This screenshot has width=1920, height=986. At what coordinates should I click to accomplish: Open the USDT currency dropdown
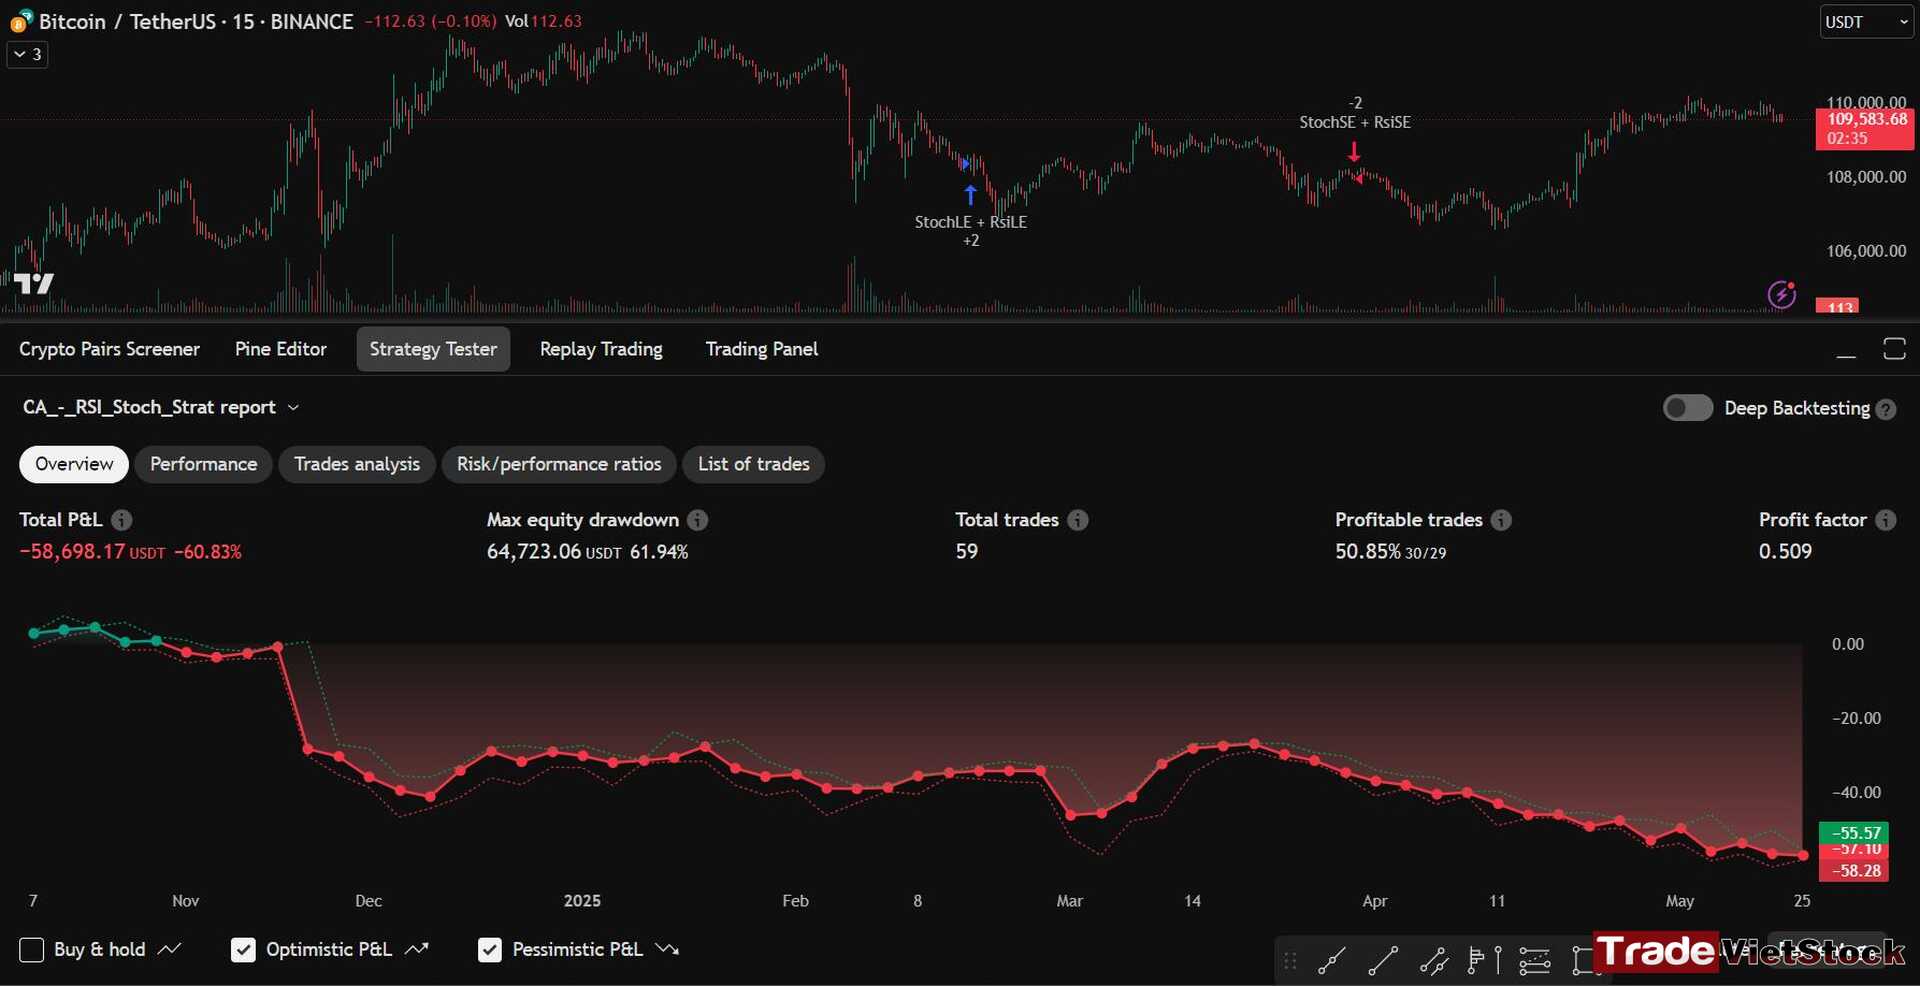(x=1866, y=22)
